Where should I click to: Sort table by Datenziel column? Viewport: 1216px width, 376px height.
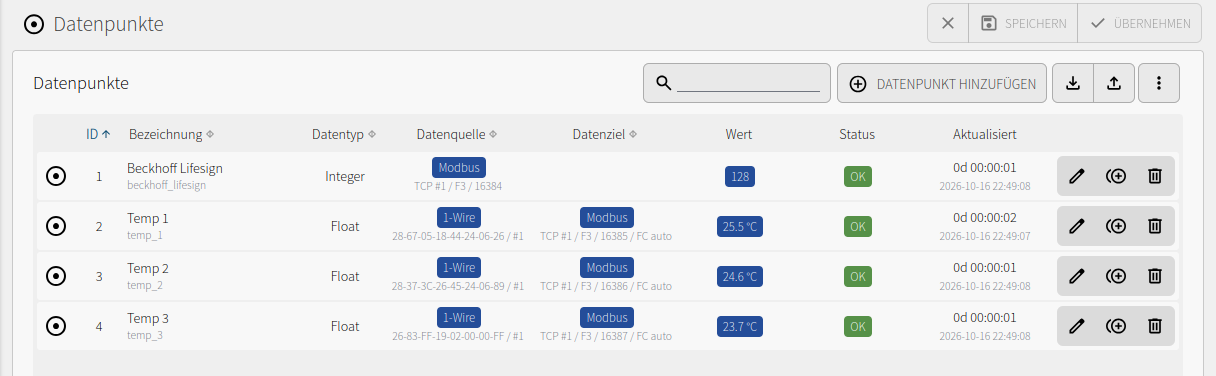coord(605,134)
